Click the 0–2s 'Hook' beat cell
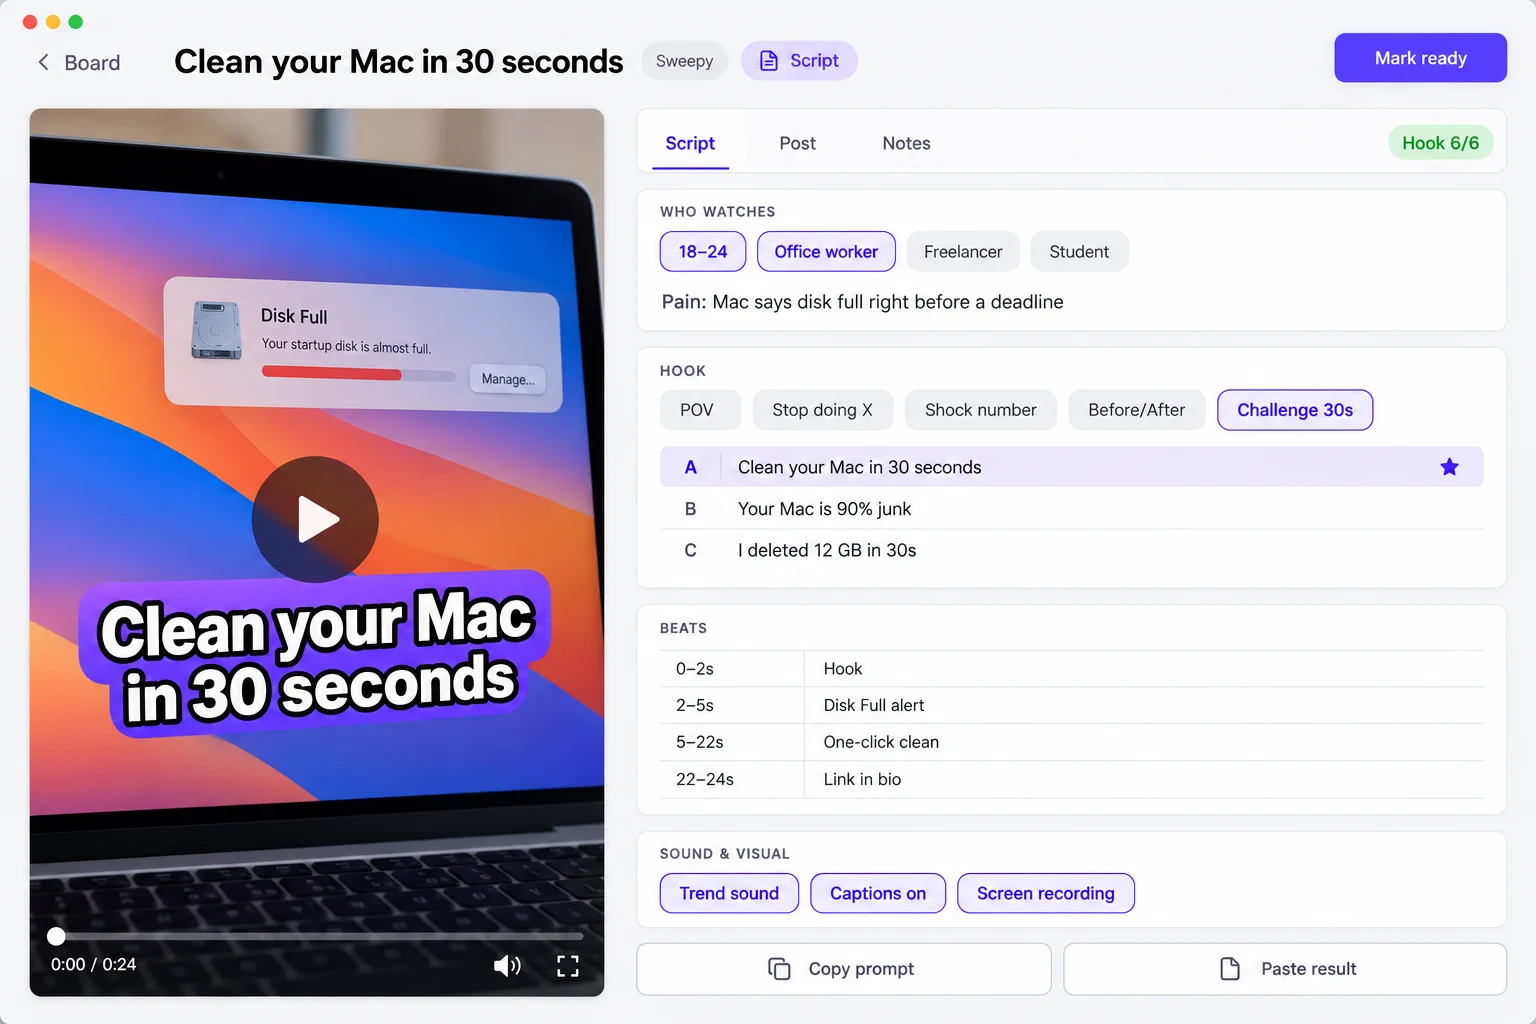Image resolution: width=1536 pixels, height=1024 pixels. click(x=1144, y=669)
